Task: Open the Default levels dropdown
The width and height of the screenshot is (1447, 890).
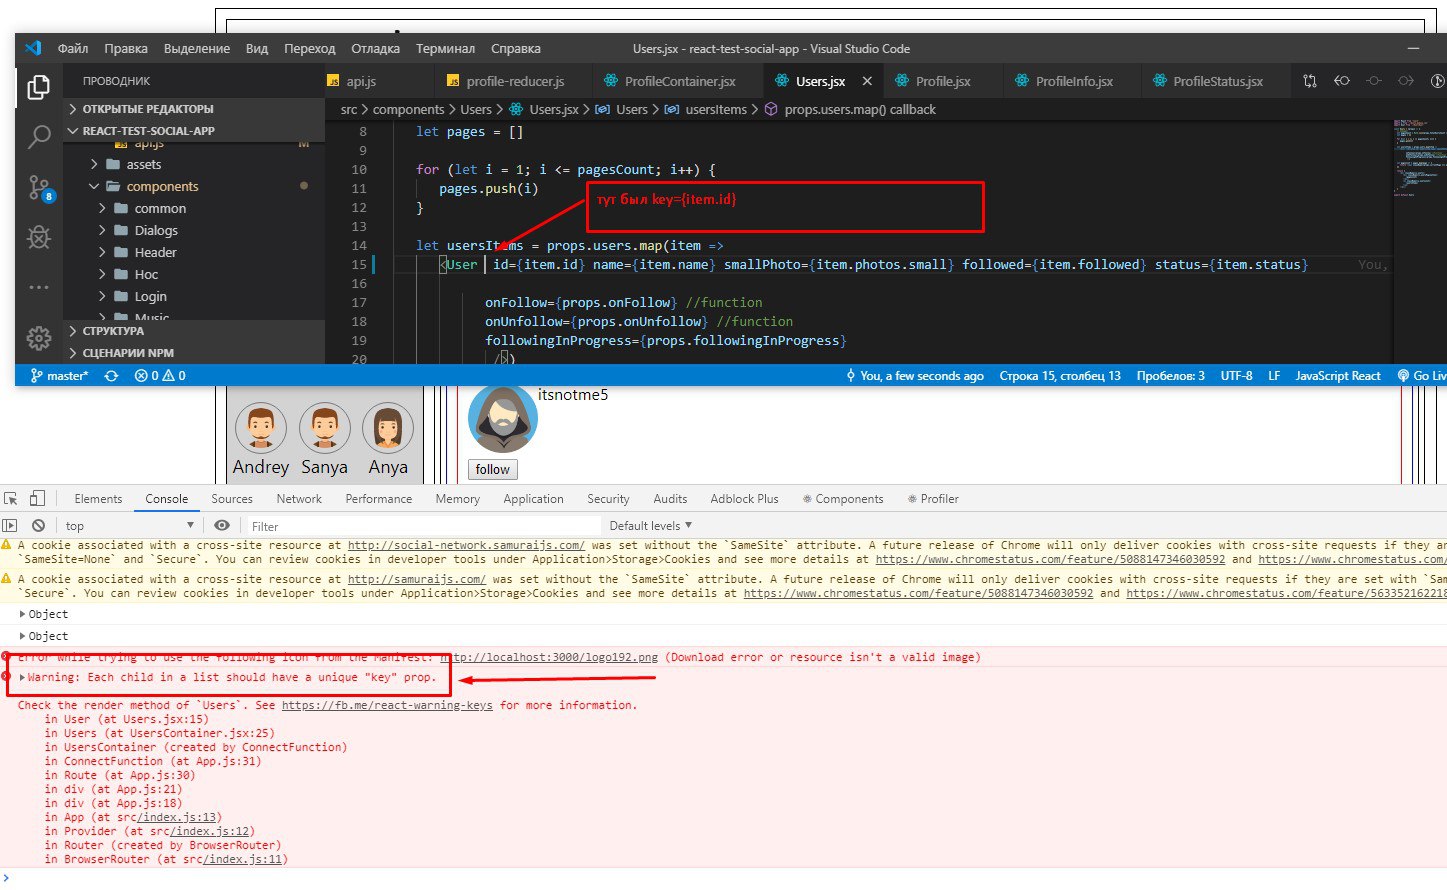Action: (650, 525)
